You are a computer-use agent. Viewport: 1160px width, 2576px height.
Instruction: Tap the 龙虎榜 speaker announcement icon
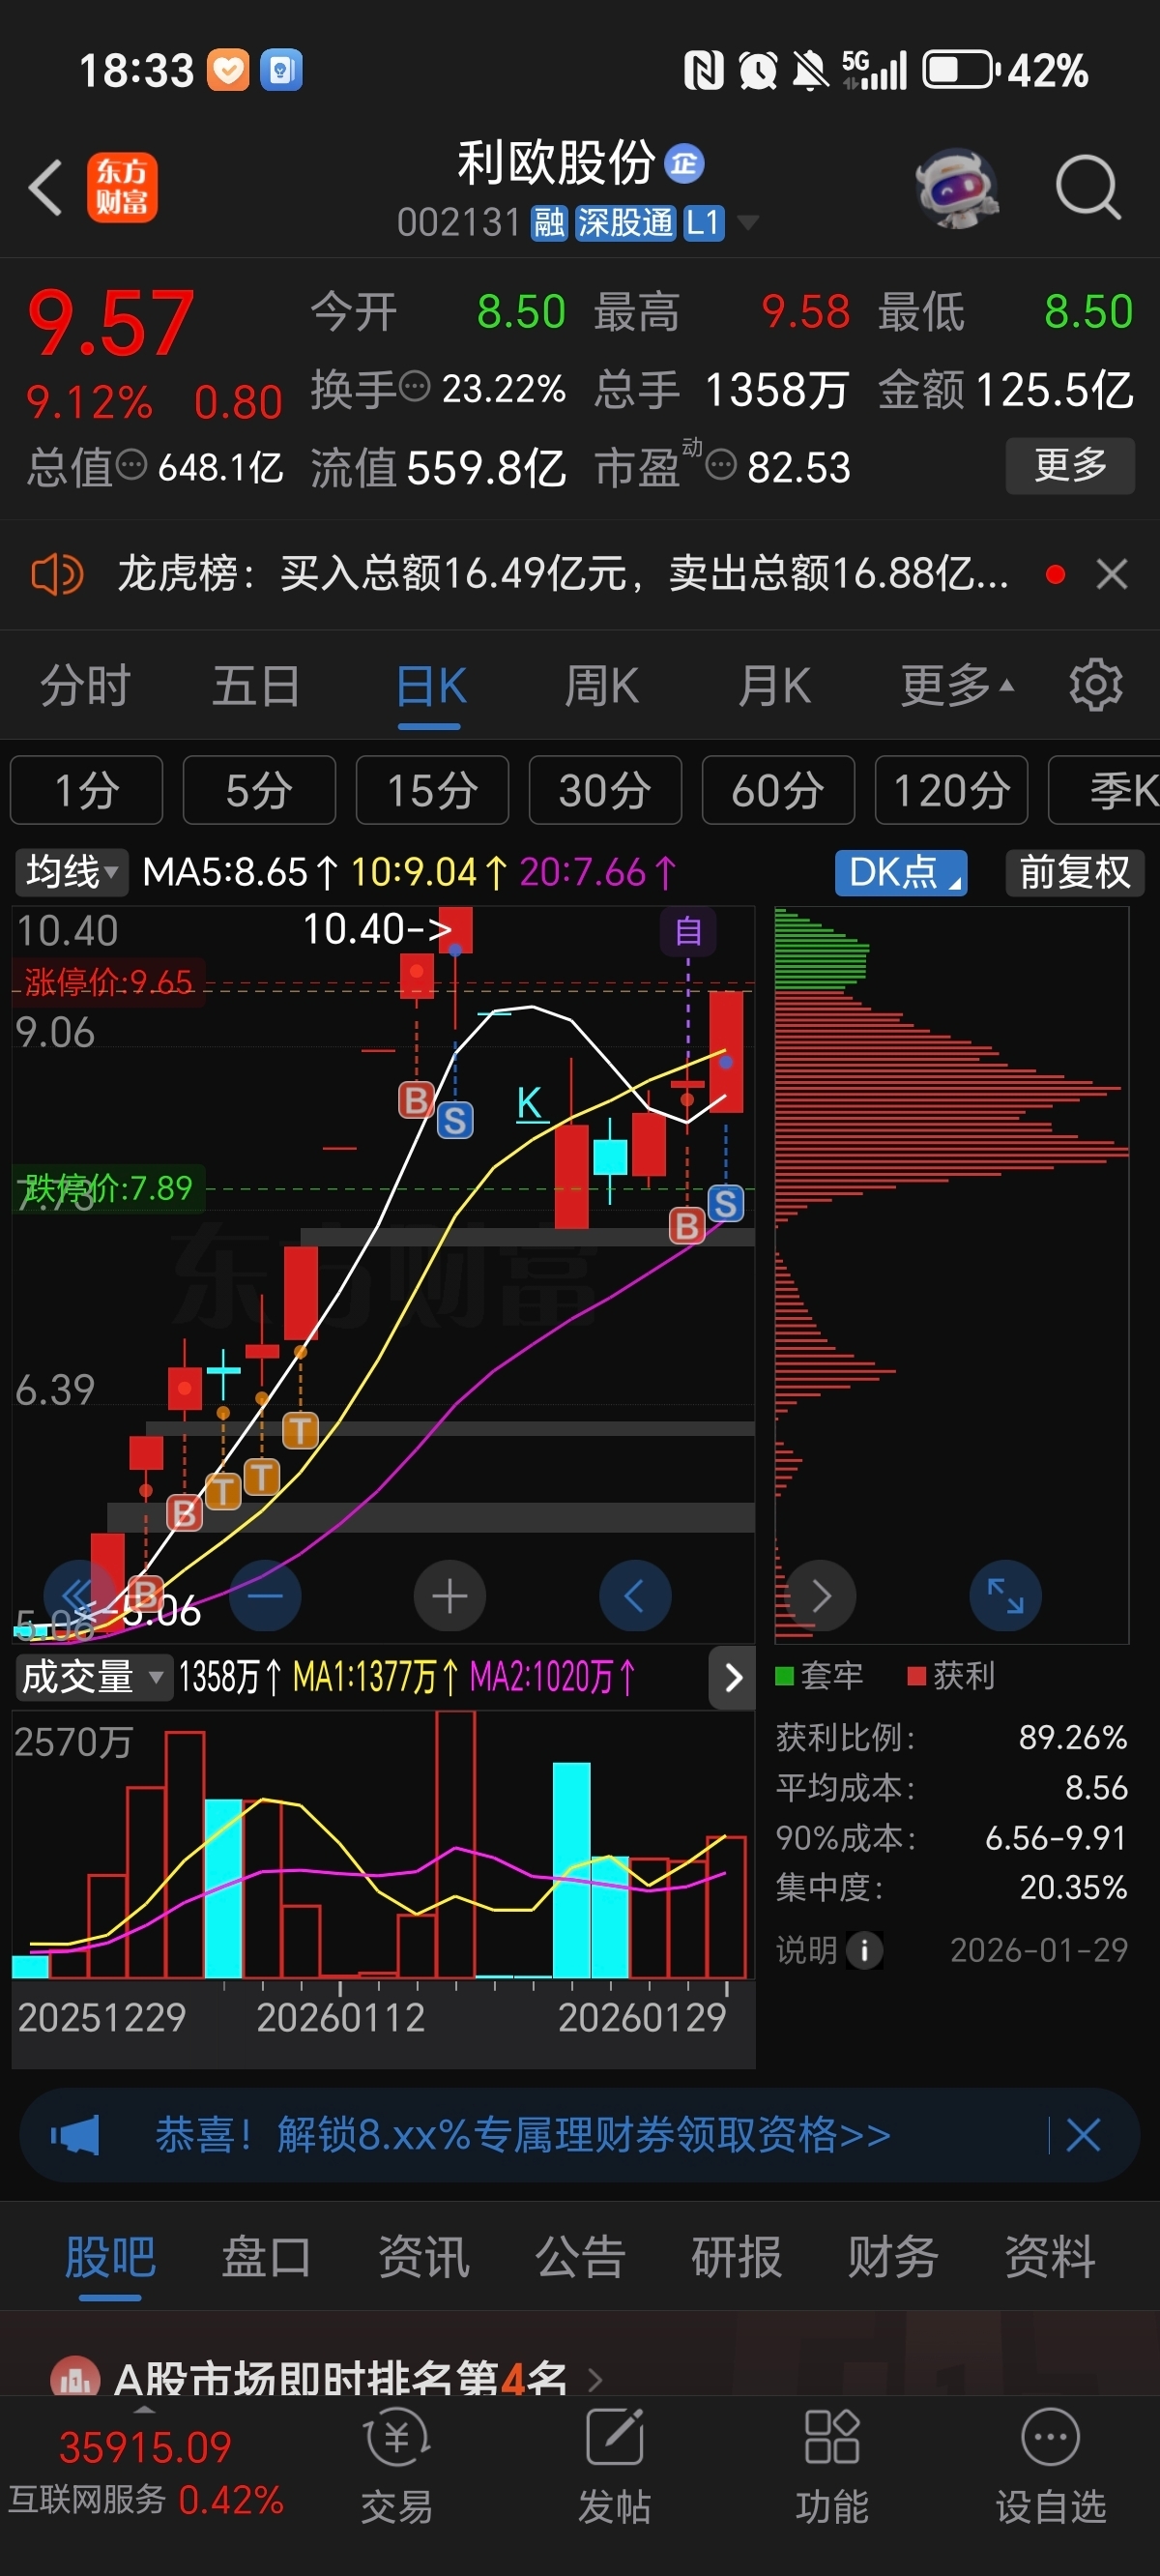coord(57,575)
